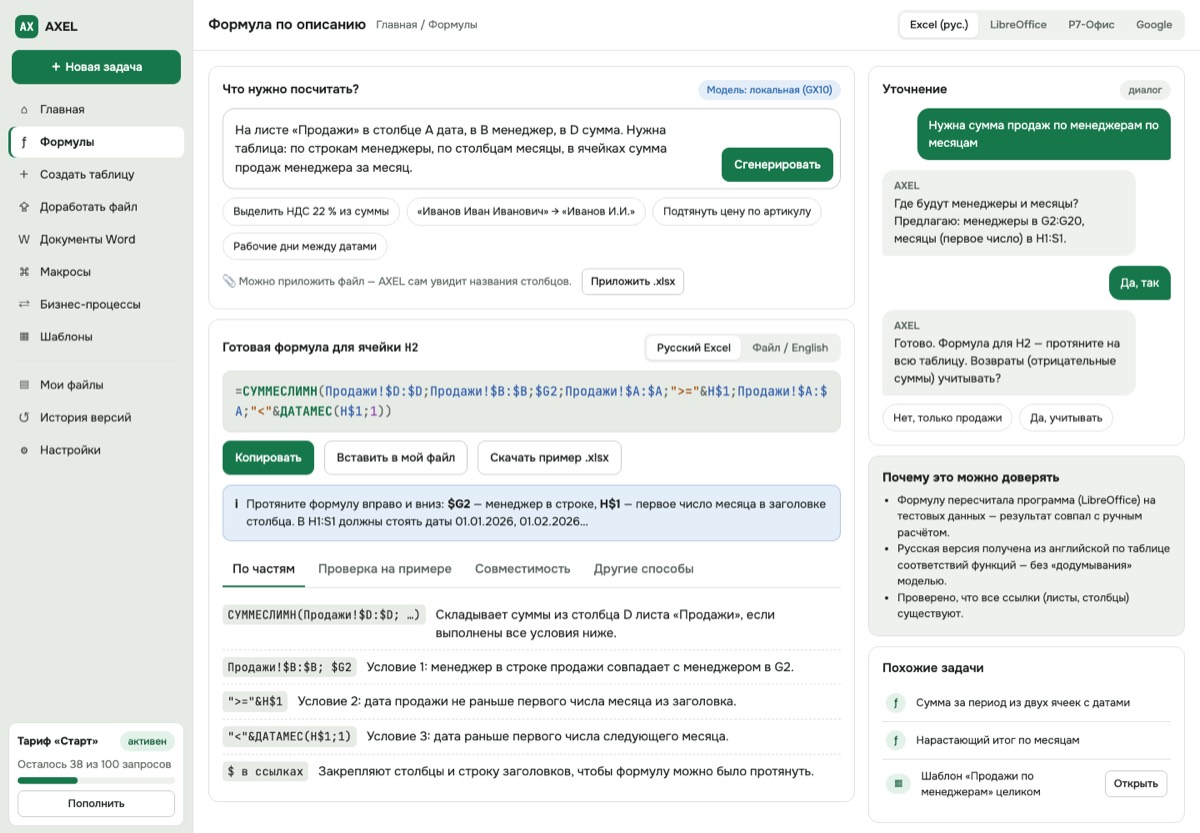Click the диалог badge in Уточнение
Image resolution: width=1200 pixels, height=833 pixels.
(x=1145, y=90)
